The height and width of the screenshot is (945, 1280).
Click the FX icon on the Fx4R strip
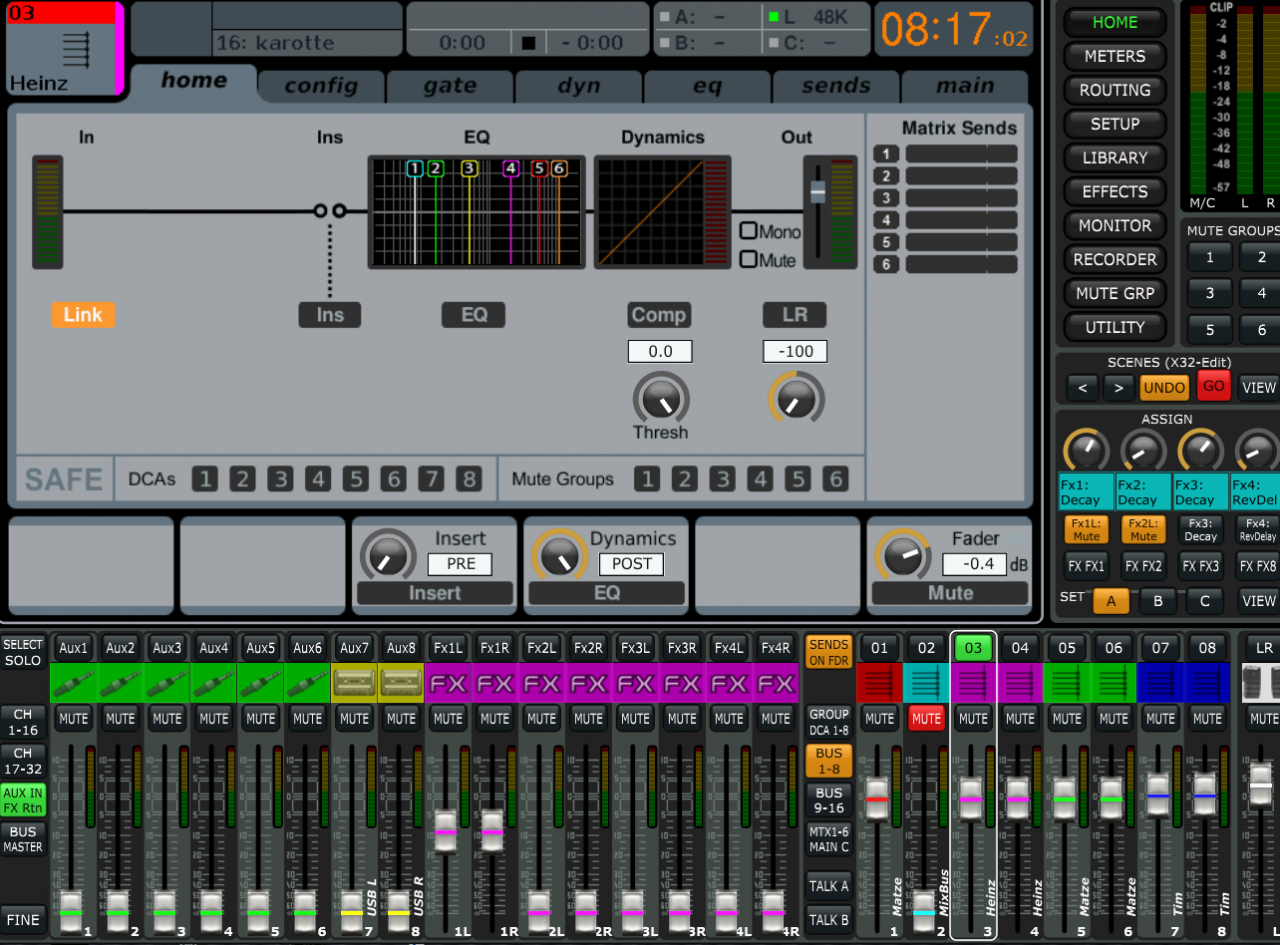(x=776, y=683)
